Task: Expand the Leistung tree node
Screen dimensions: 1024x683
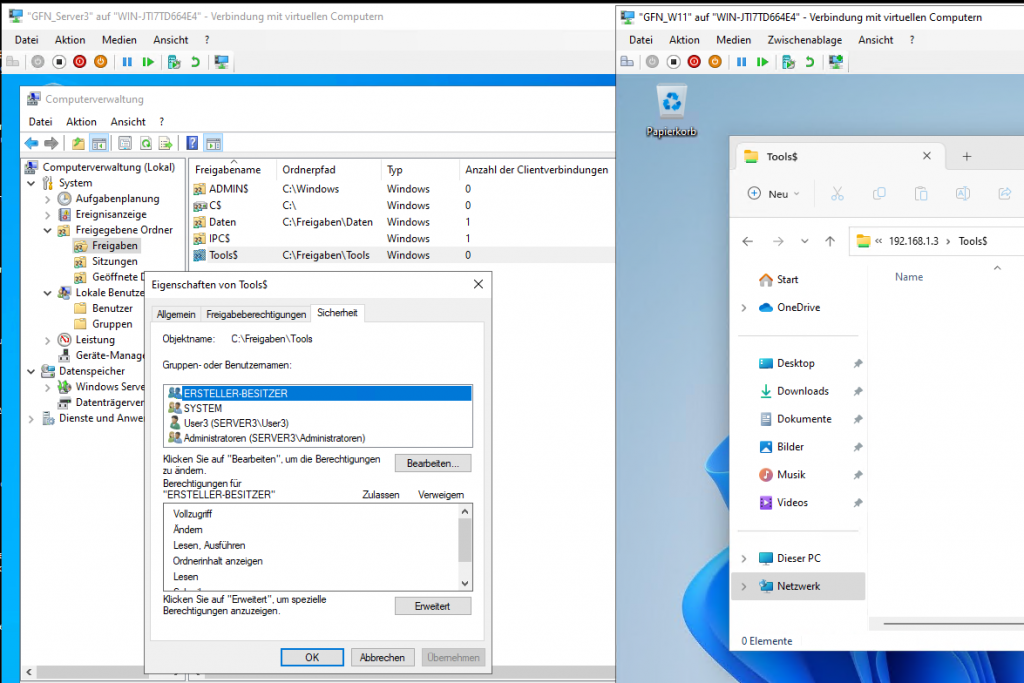Action: [x=47, y=340]
